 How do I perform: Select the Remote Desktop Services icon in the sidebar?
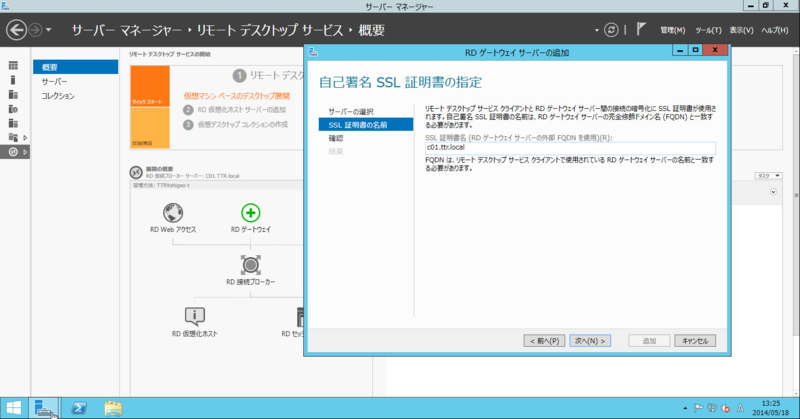(13, 152)
